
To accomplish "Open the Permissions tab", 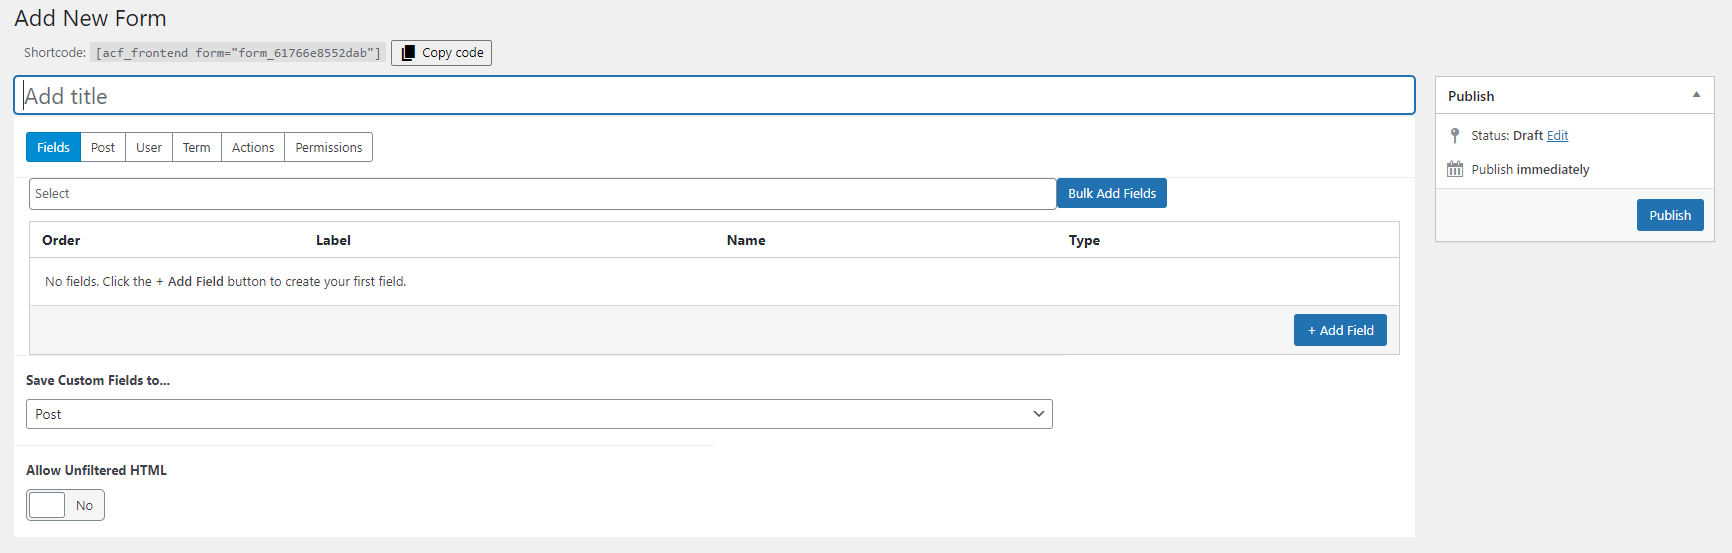I will (329, 147).
